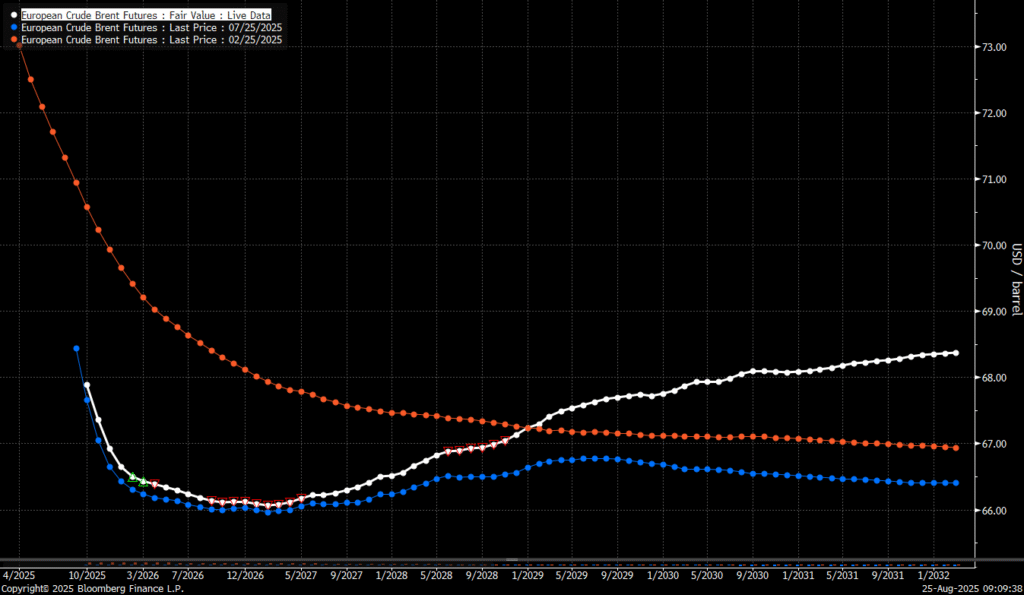Click the 1/2032 x-axis label
The height and width of the screenshot is (595, 1024).
pos(934,575)
